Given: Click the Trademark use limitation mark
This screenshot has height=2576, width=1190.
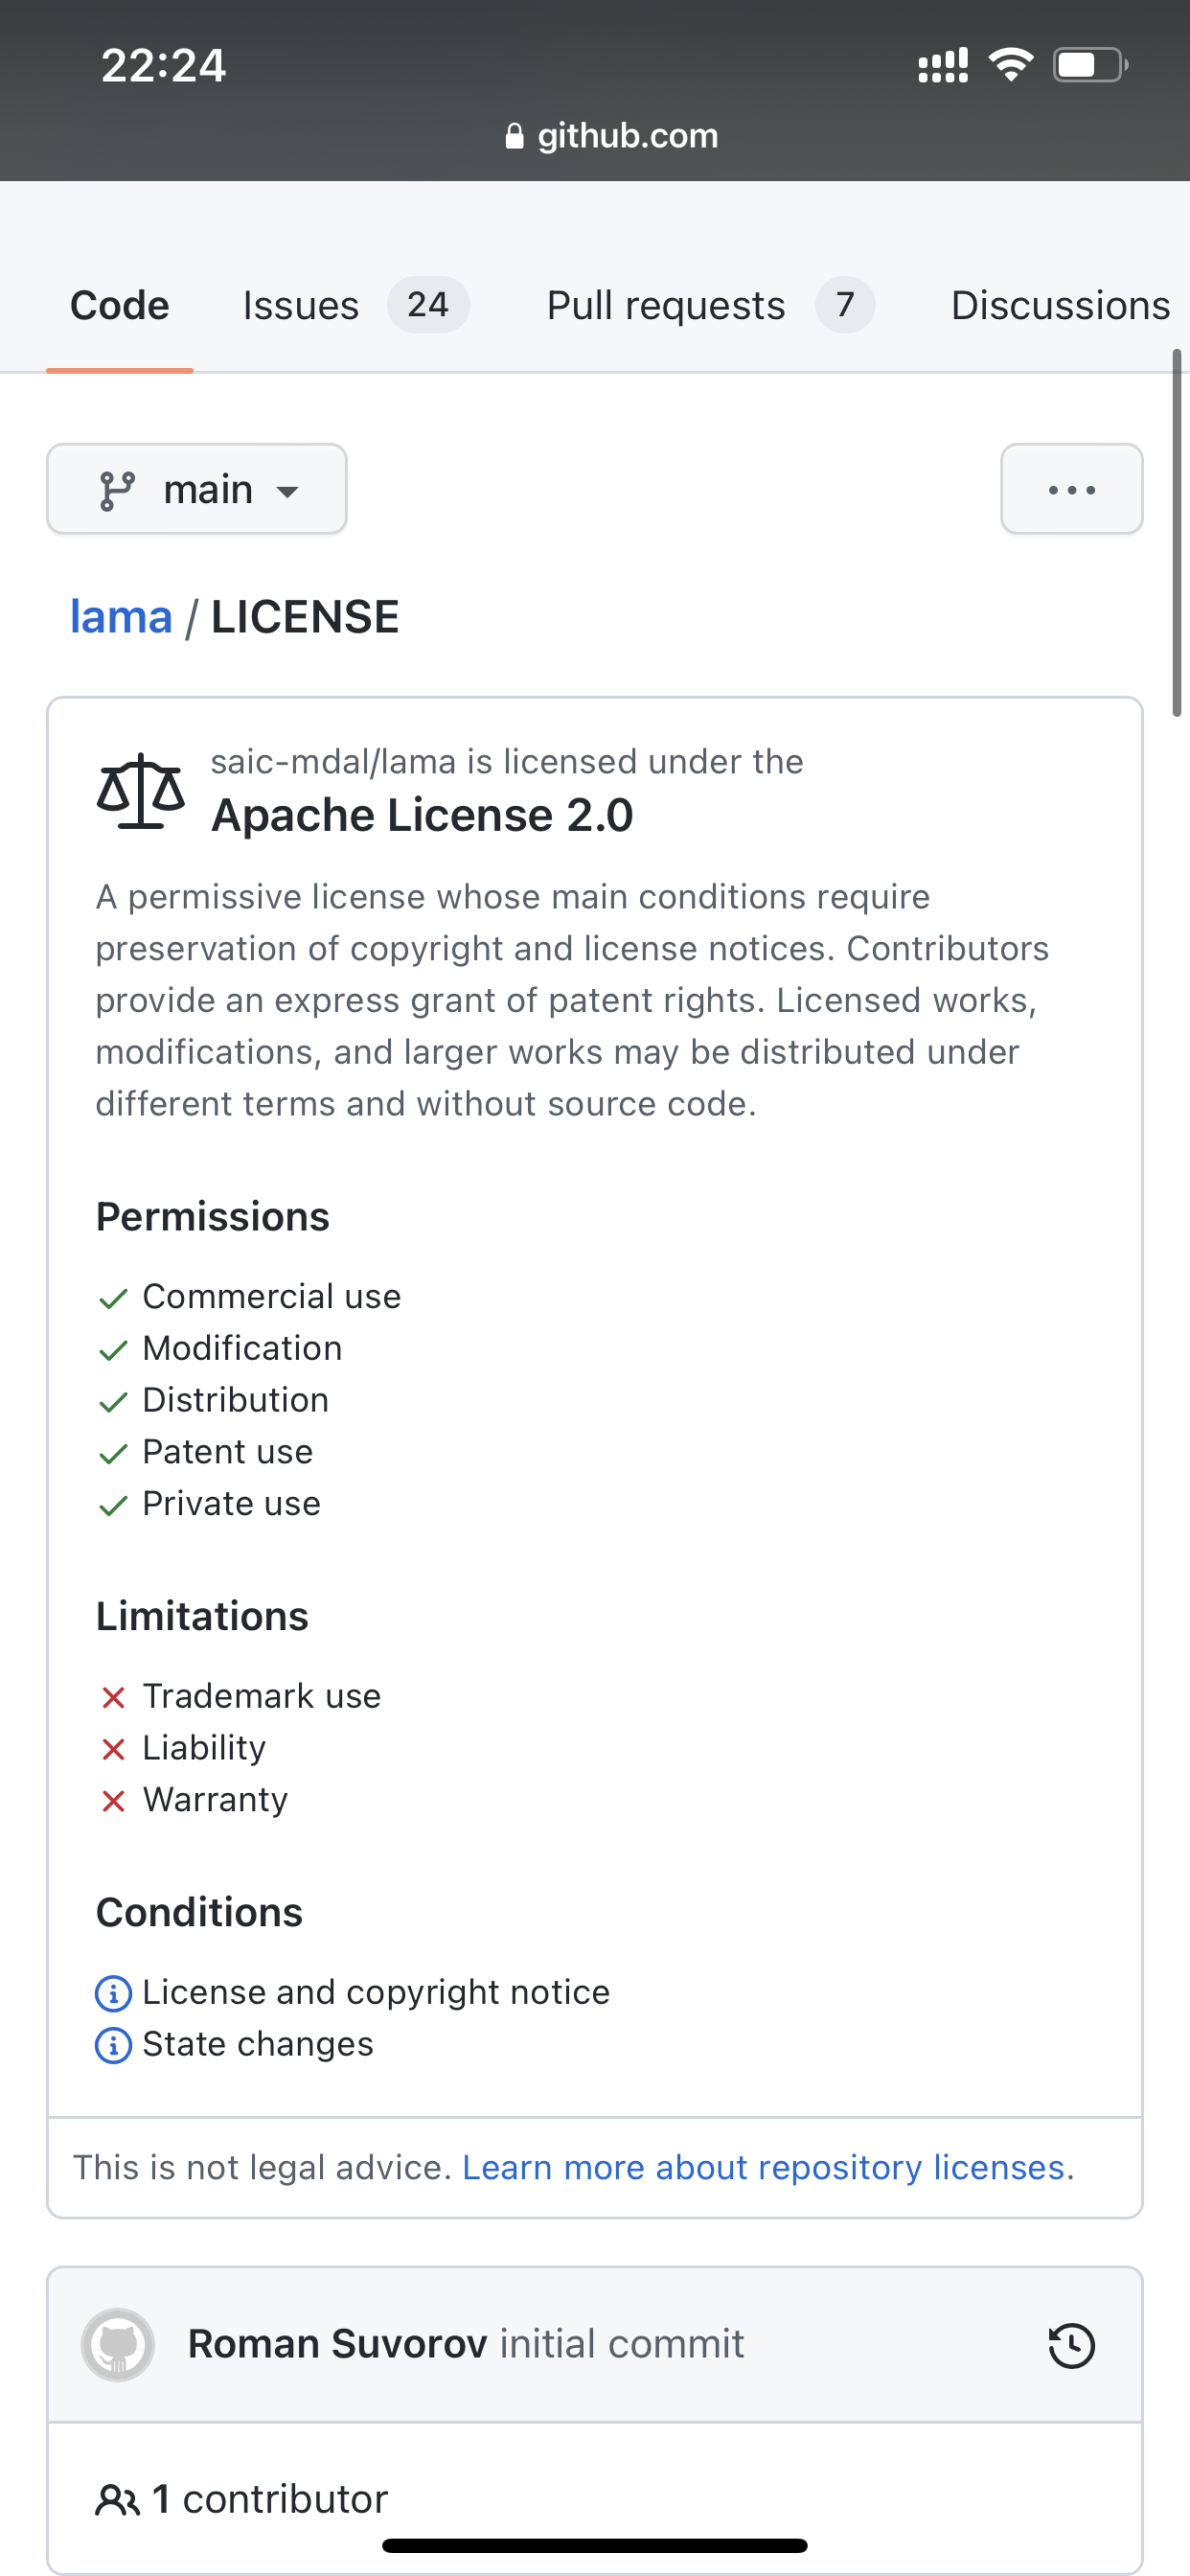Looking at the screenshot, I should (x=113, y=1696).
